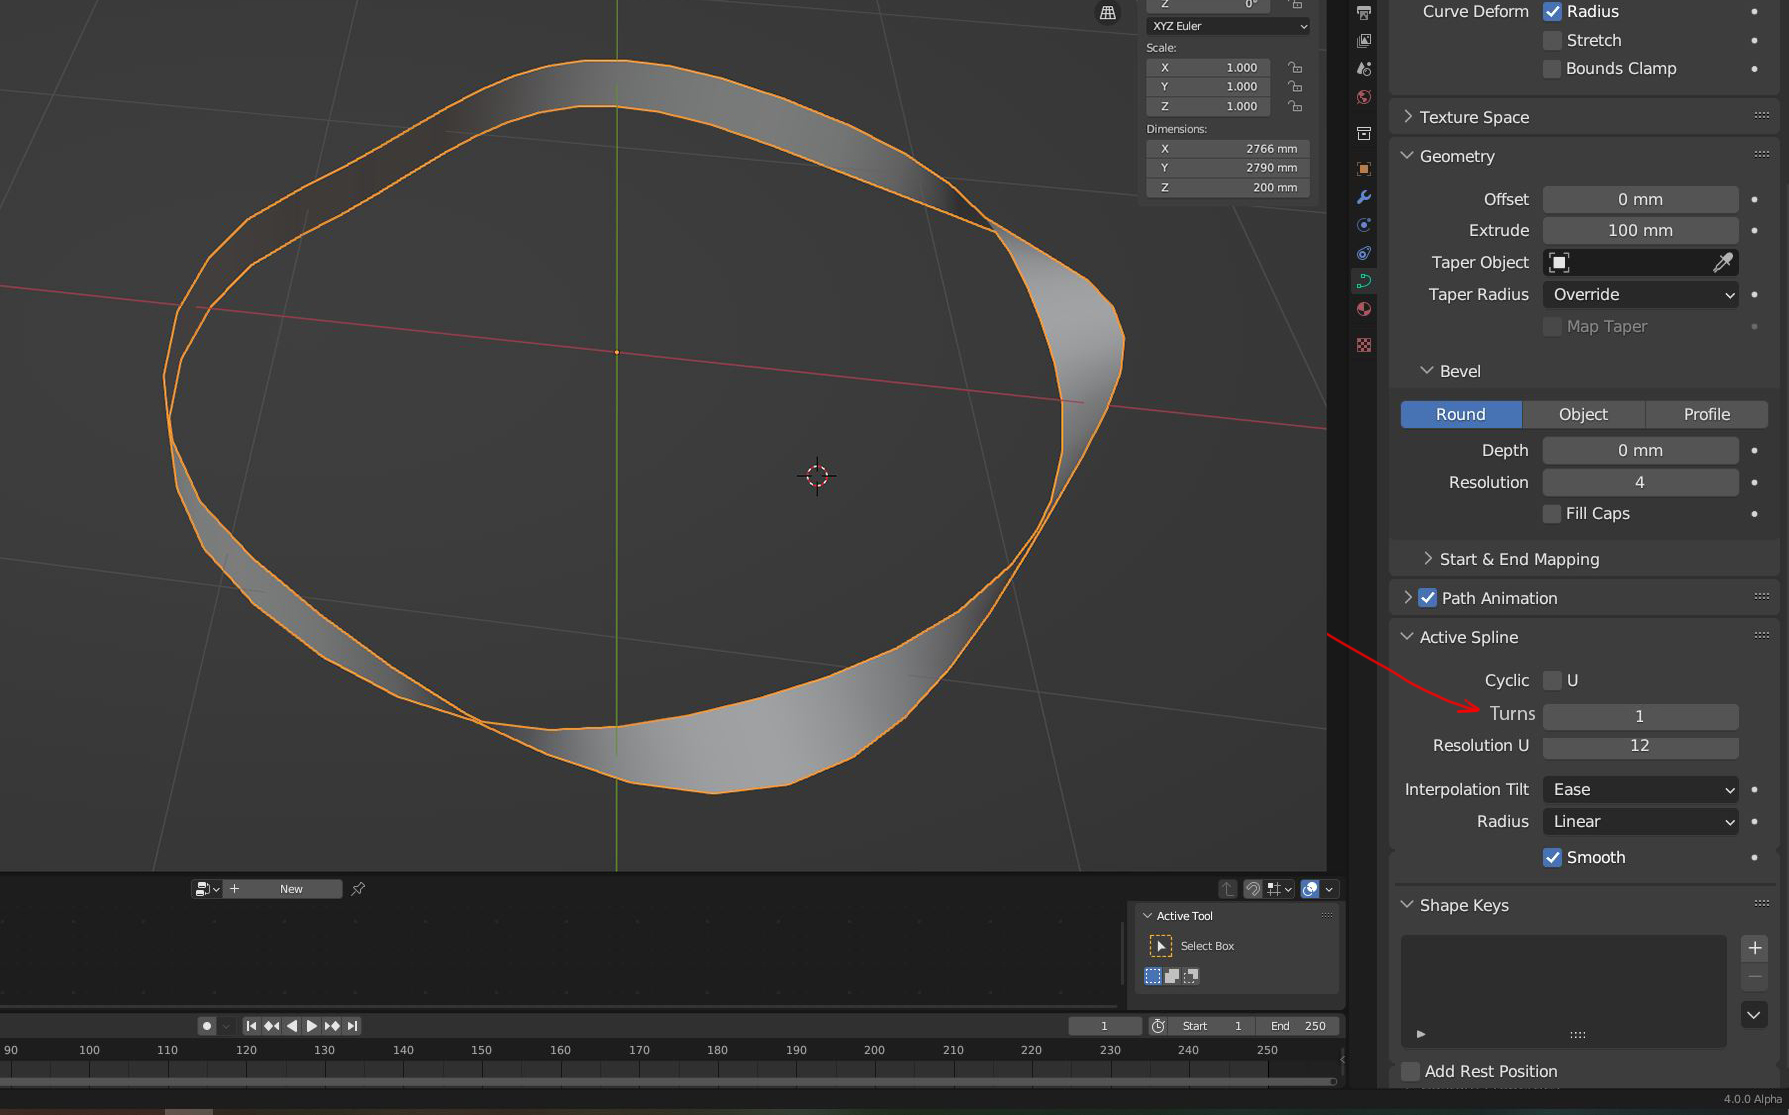This screenshot has width=1789, height=1115.
Task: Enable the Fill Caps checkbox
Action: click(1552, 513)
